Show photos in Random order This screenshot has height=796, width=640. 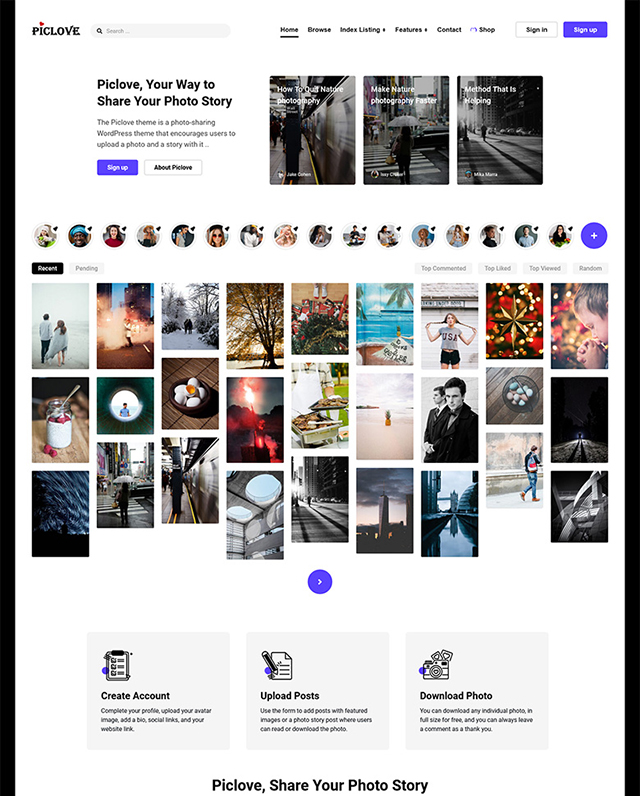[x=590, y=268]
